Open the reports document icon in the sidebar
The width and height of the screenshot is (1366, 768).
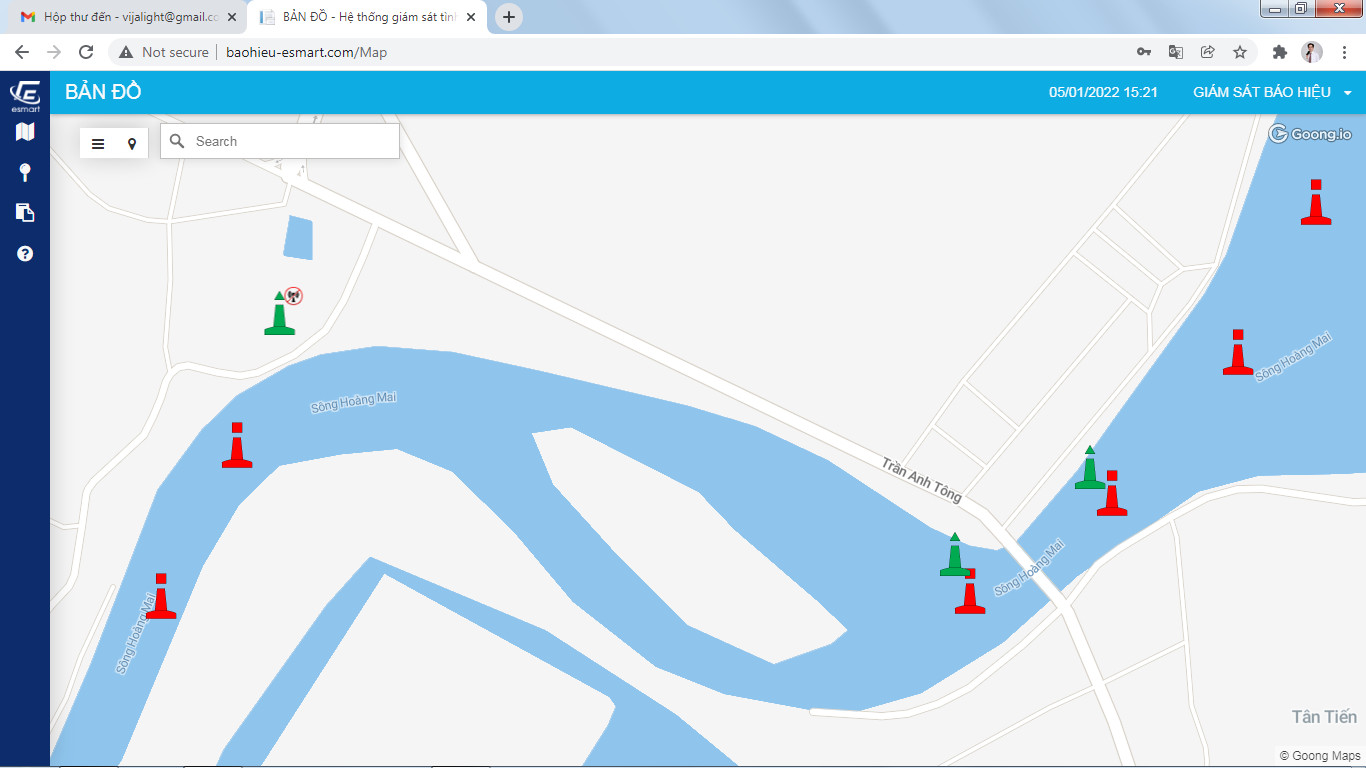[25, 212]
